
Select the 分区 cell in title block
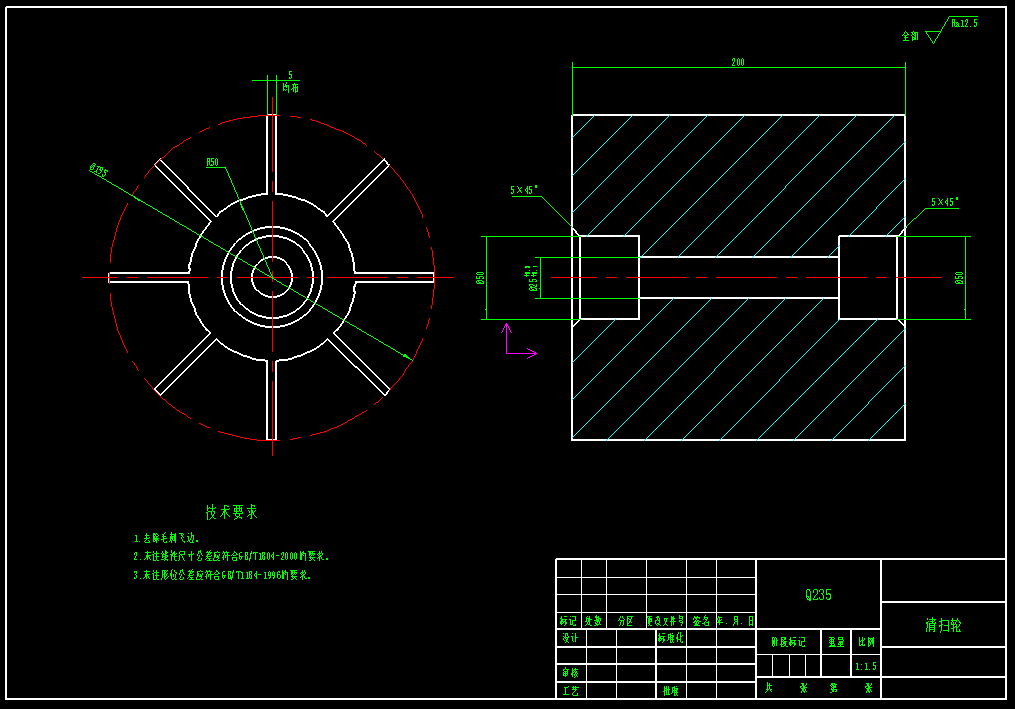pyautogui.click(x=625, y=621)
